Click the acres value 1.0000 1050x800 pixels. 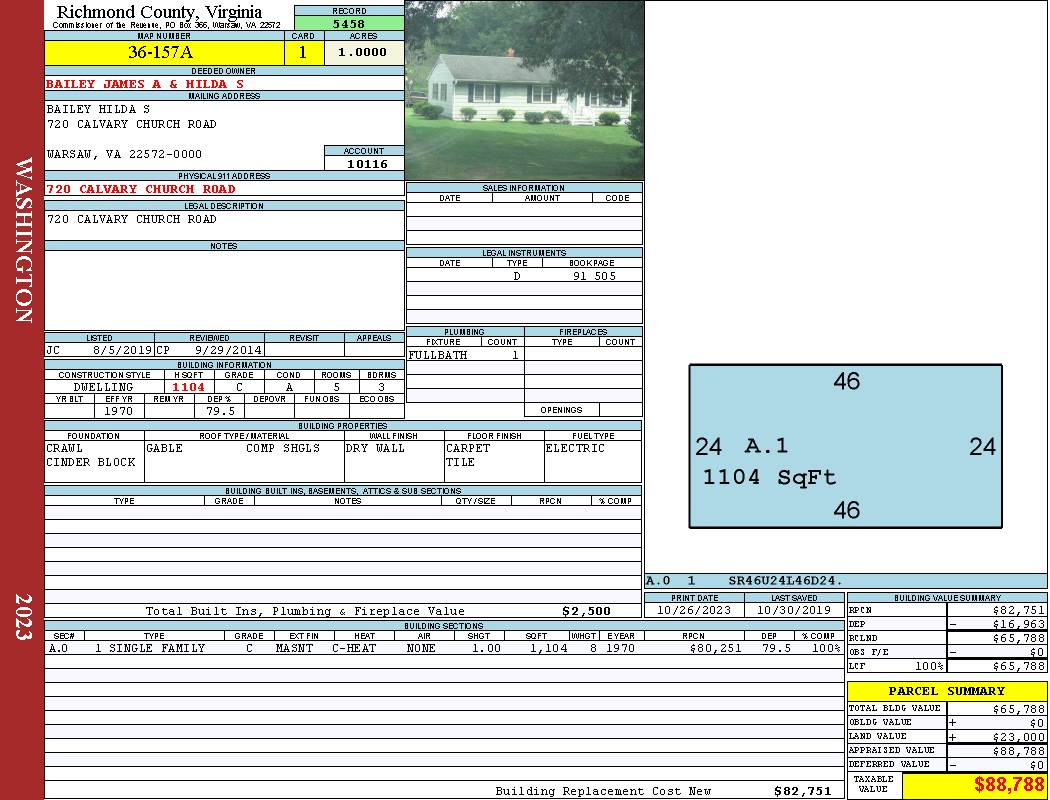pyautogui.click(x=362, y=53)
